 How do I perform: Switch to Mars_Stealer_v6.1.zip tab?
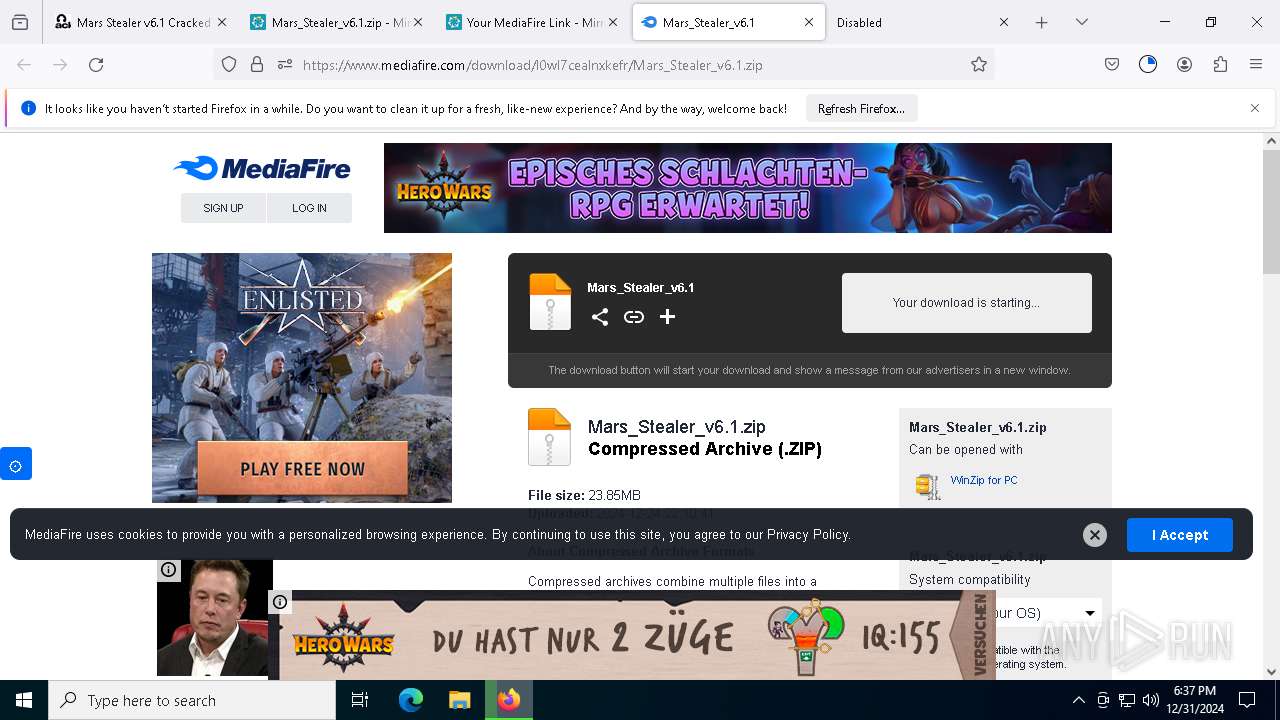[337, 22]
